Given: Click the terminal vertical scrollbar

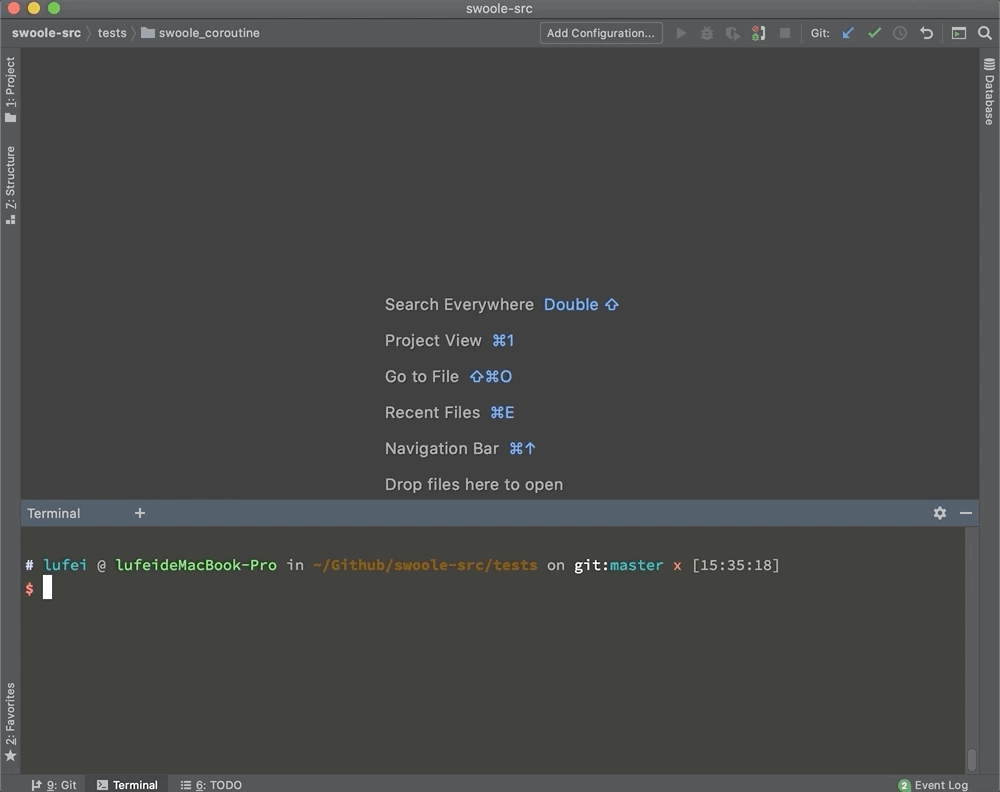Looking at the screenshot, I should click(x=971, y=760).
